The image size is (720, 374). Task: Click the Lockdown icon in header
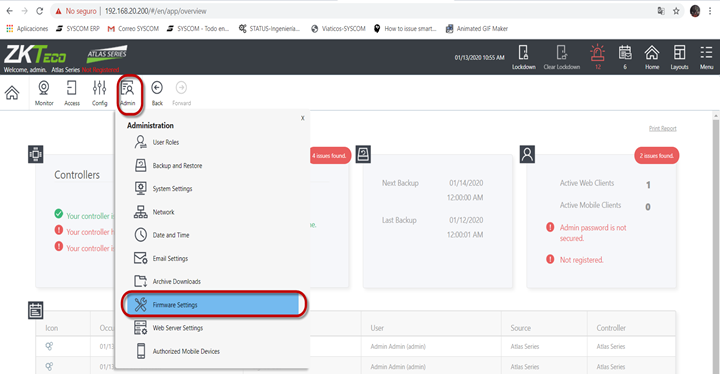[523, 53]
